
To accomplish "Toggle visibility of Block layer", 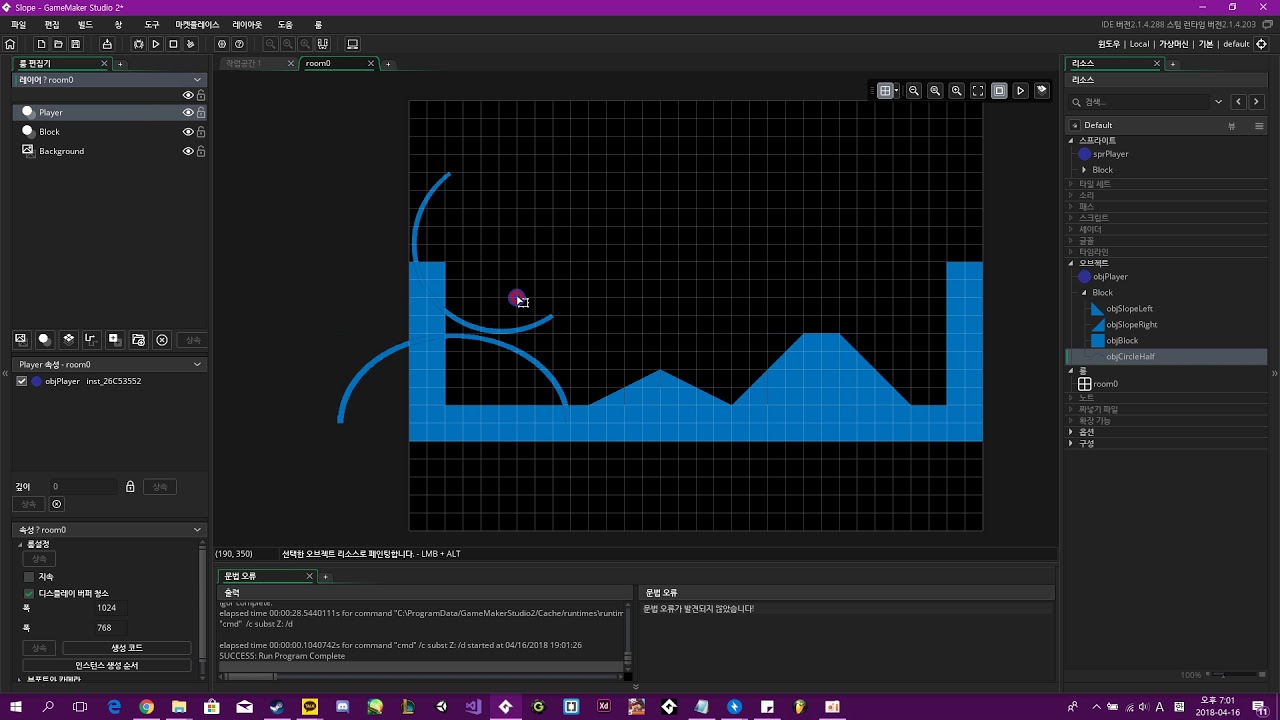I will coord(188,132).
